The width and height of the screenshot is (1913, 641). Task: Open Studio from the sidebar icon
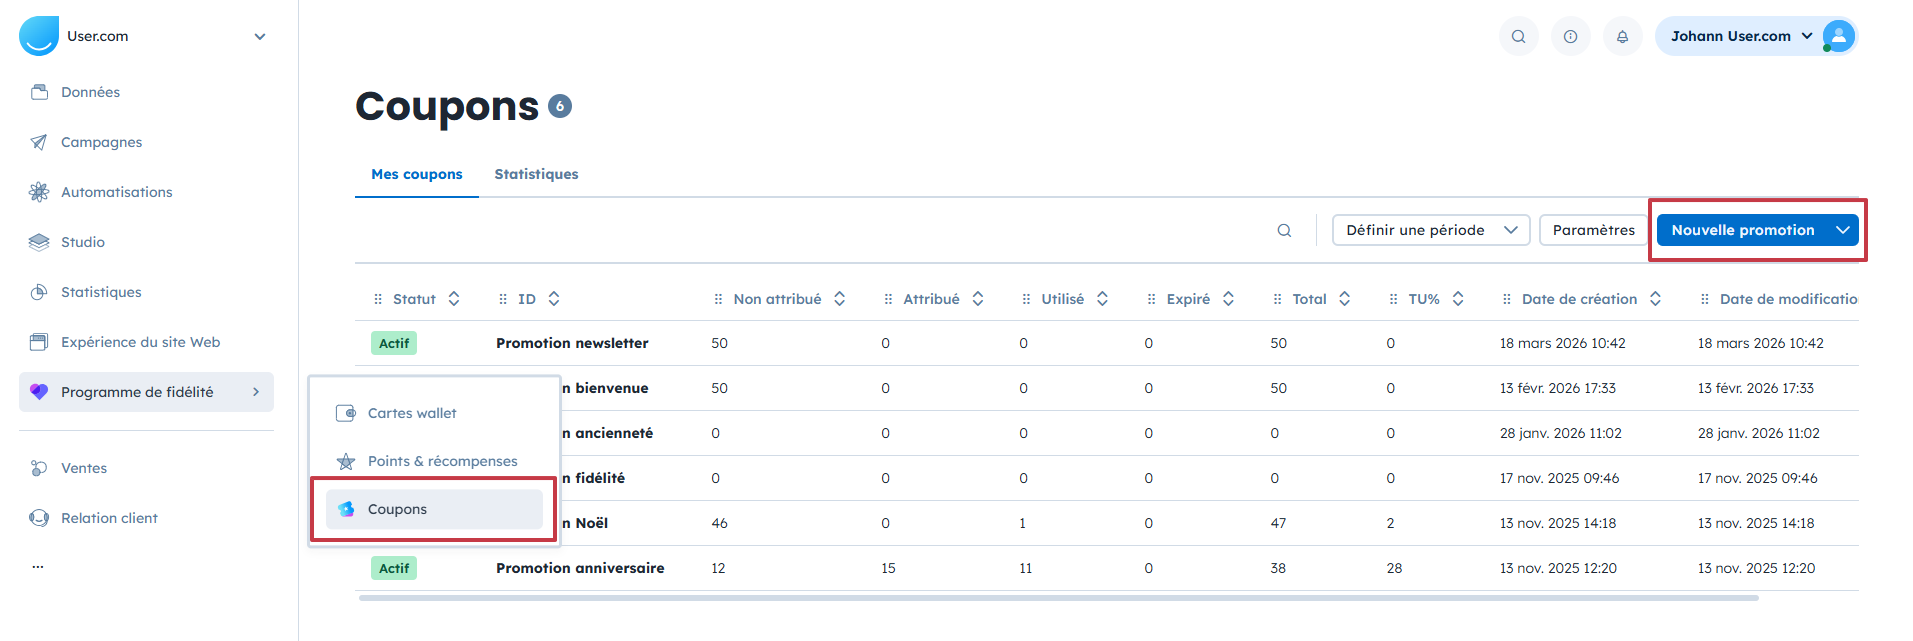[x=39, y=242]
